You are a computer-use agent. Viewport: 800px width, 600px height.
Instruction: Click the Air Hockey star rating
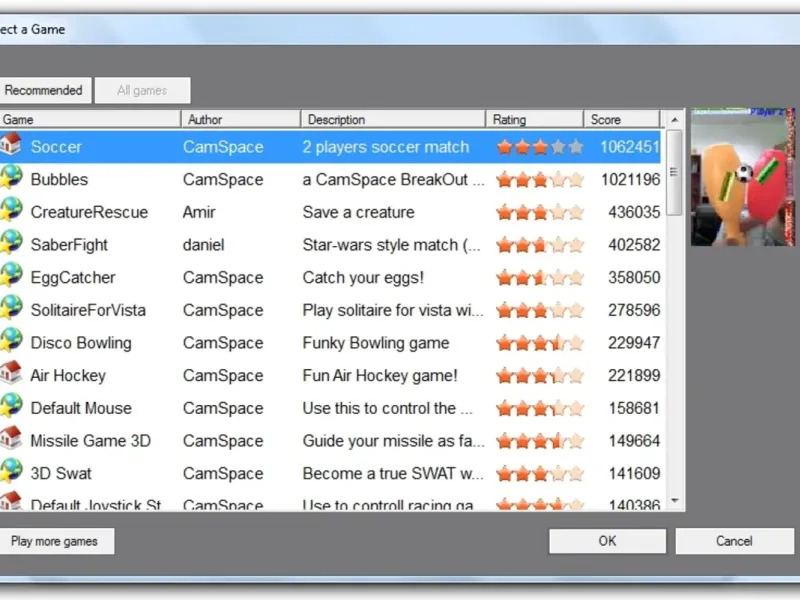[540, 376]
